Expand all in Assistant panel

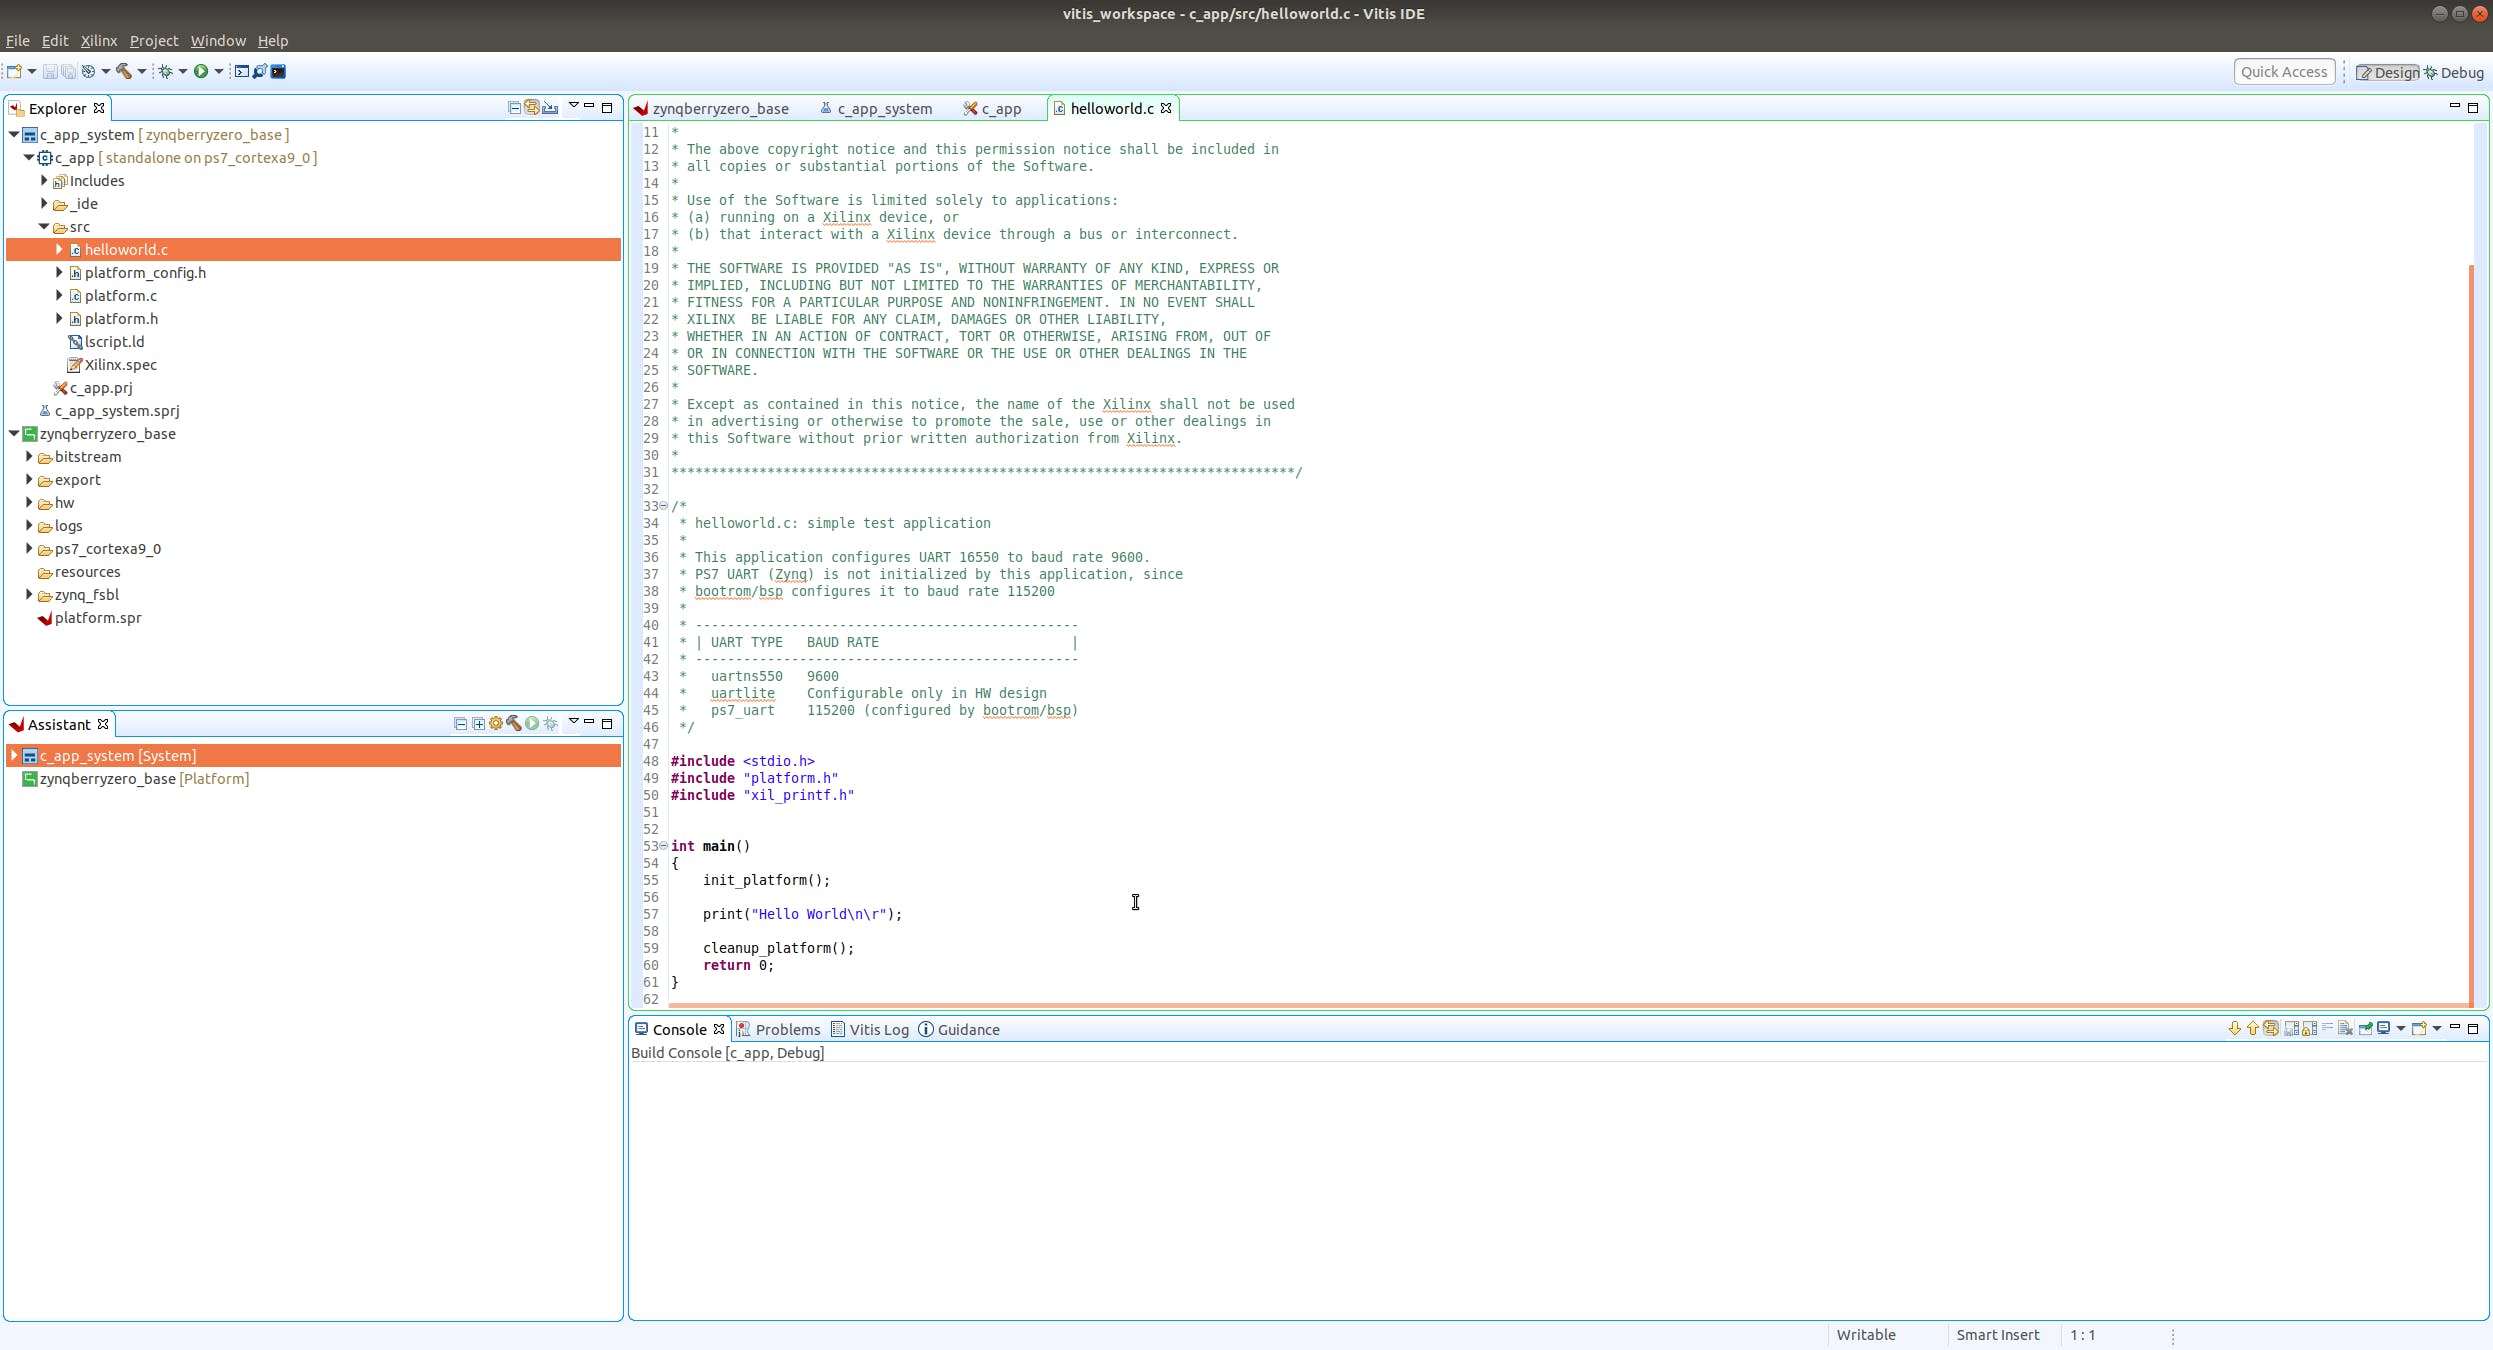tap(478, 724)
